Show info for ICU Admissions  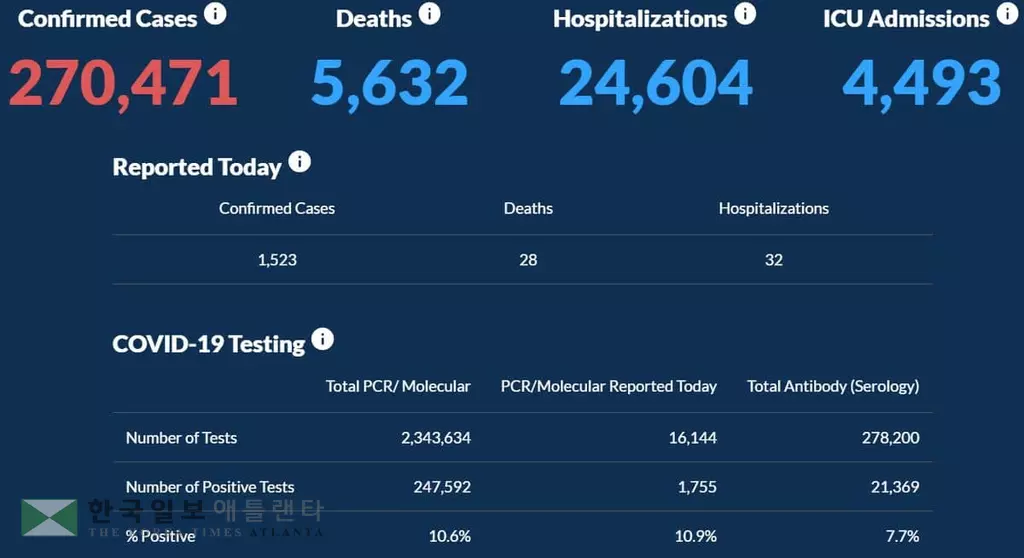(1007, 14)
